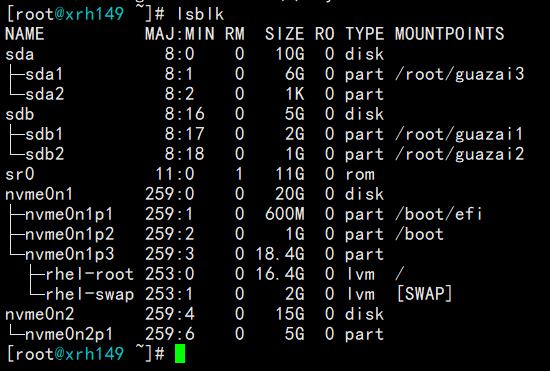Select the sdb1 partition name
Viewport: 550px width, 371px height.
point(44,134)
